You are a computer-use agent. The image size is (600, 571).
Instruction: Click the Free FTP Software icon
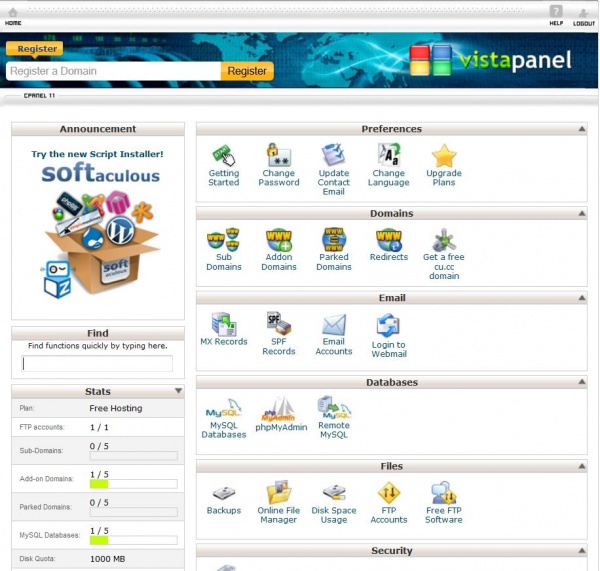tap(444, 493)
